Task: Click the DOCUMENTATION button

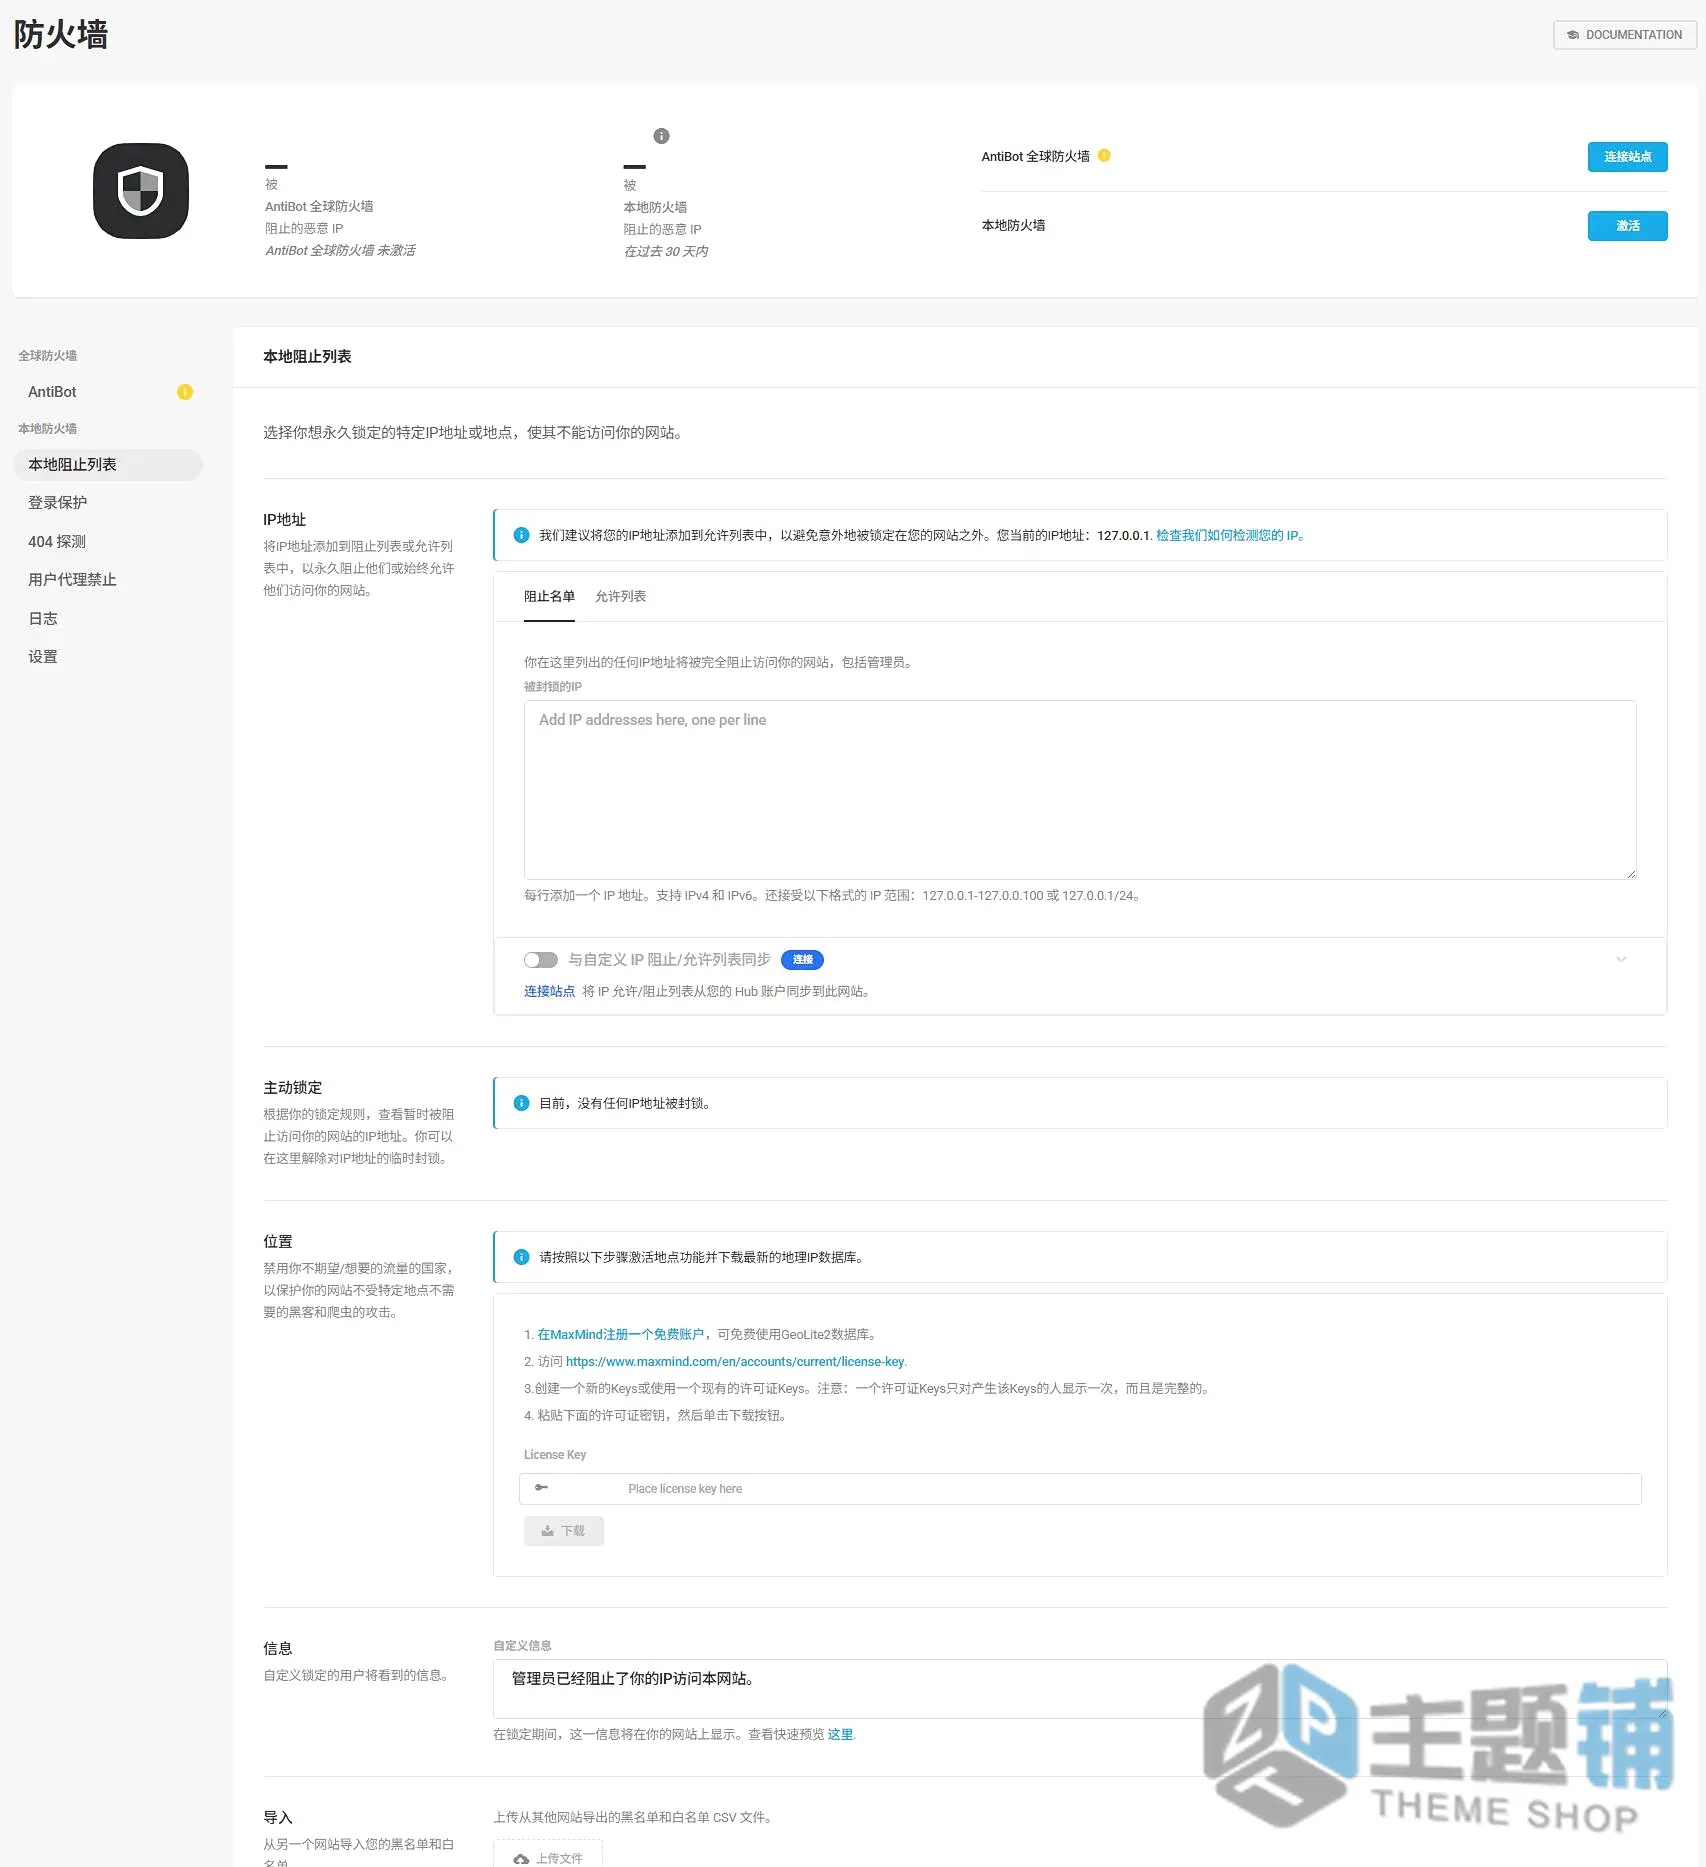Action: 1624,35
